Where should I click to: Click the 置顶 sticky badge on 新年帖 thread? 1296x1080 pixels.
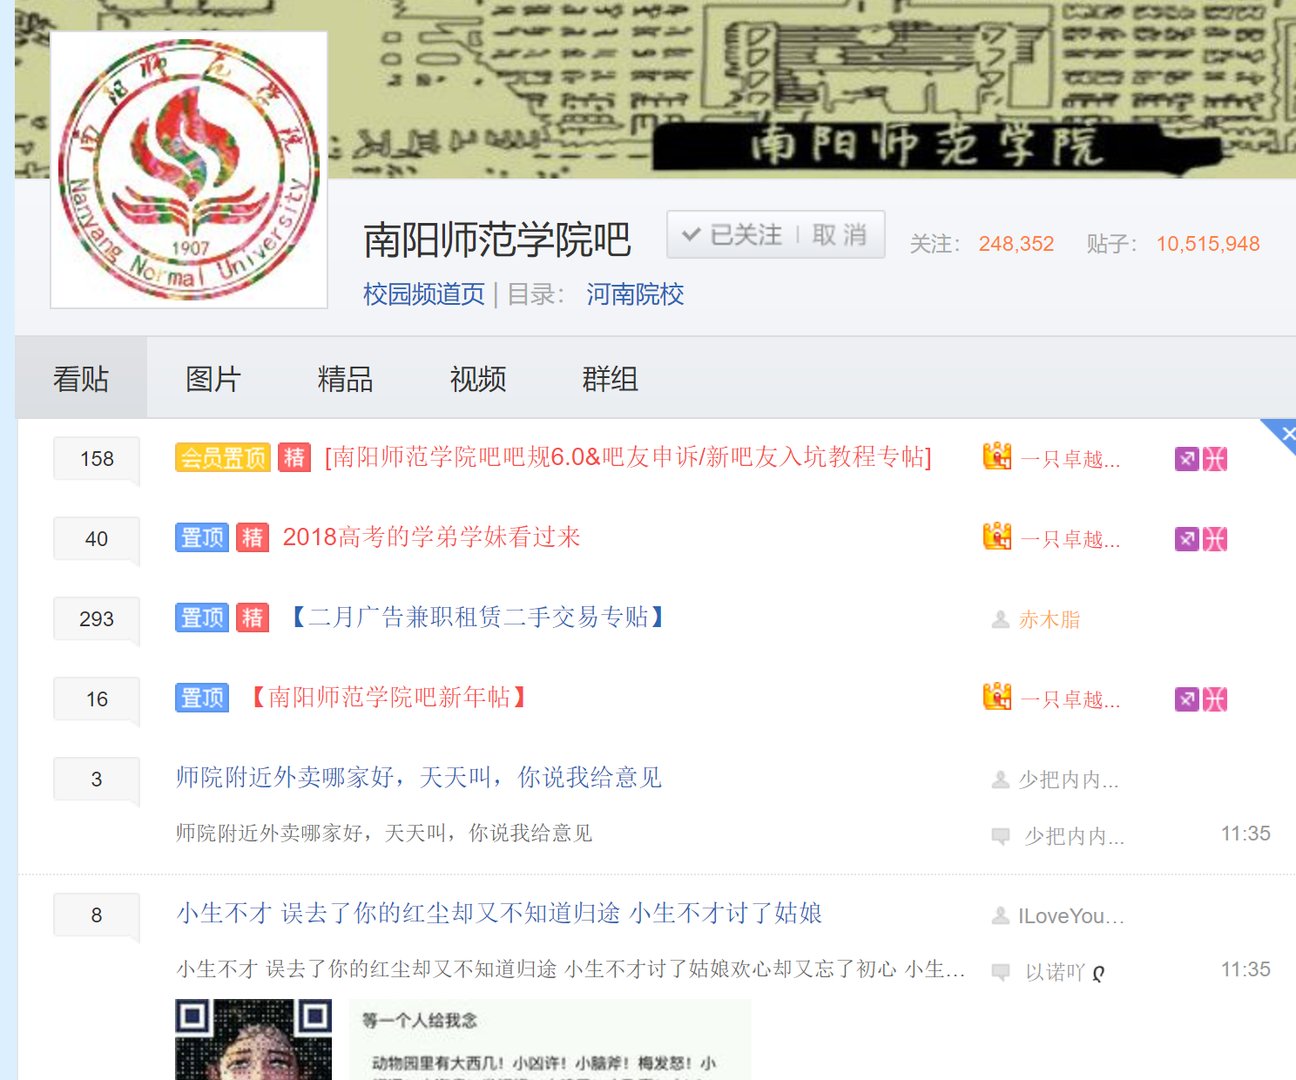click(x=200, y=697)
